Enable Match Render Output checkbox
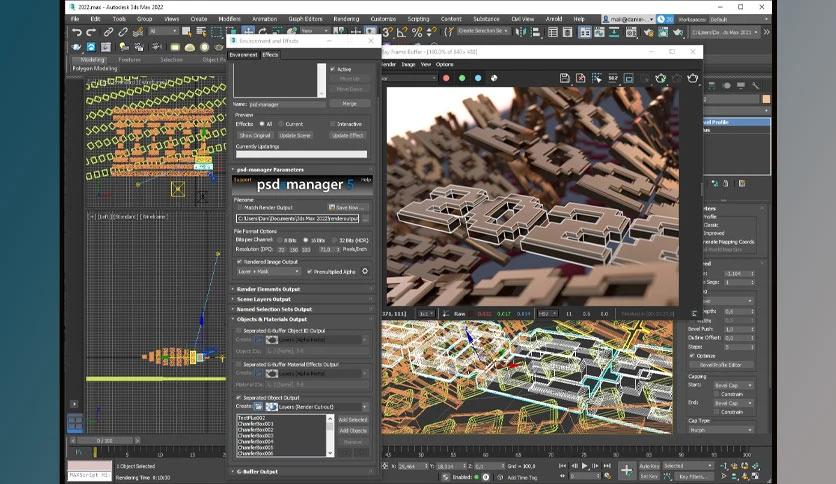The height and width of the screenshot is (484, 836). click(239, 207)
